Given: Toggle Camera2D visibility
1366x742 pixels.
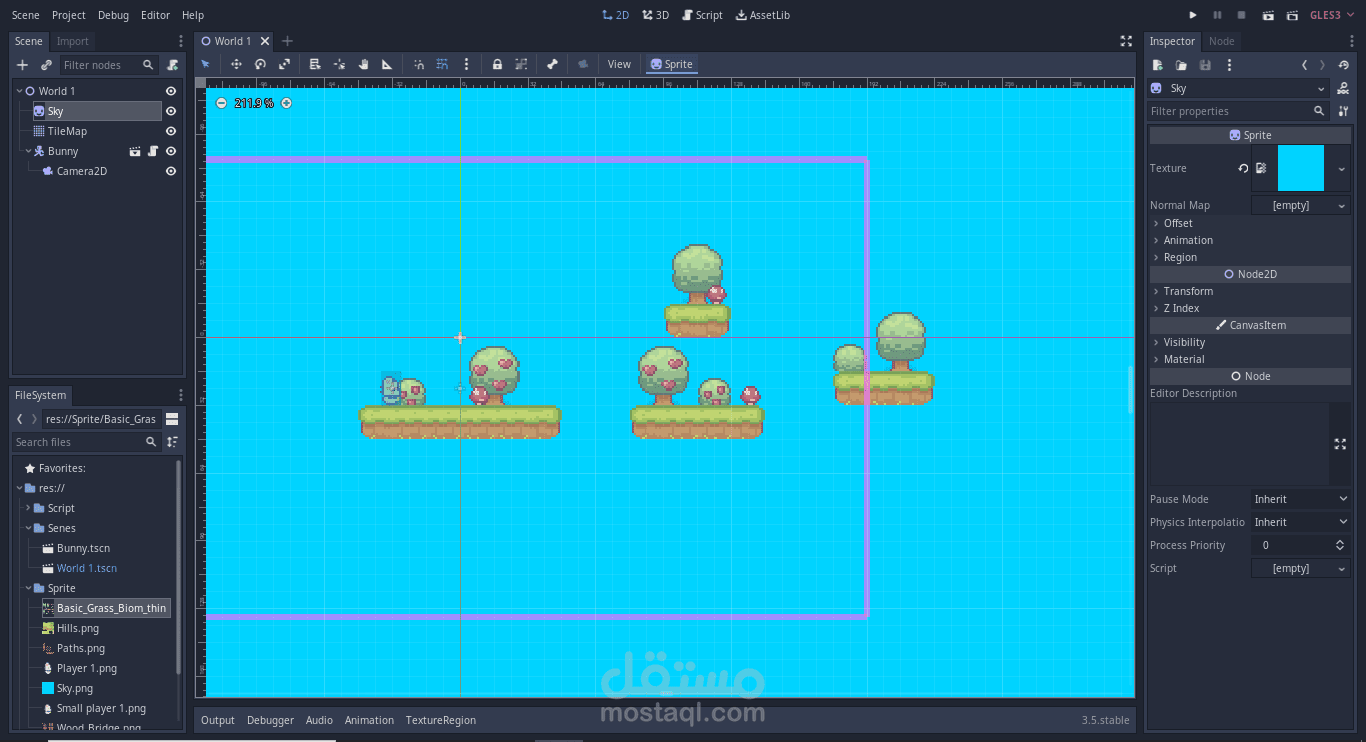Looking at the screenshot, I should pos(171,171).
